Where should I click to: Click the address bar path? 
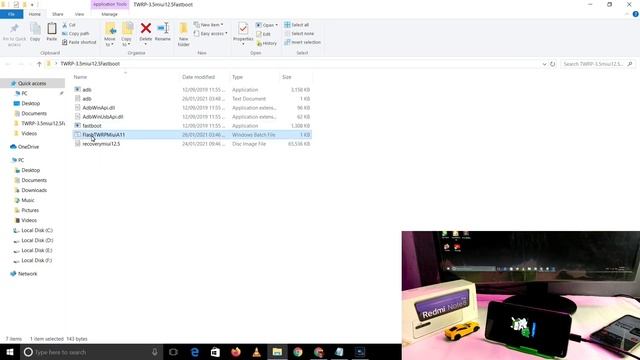coord(90,64)
